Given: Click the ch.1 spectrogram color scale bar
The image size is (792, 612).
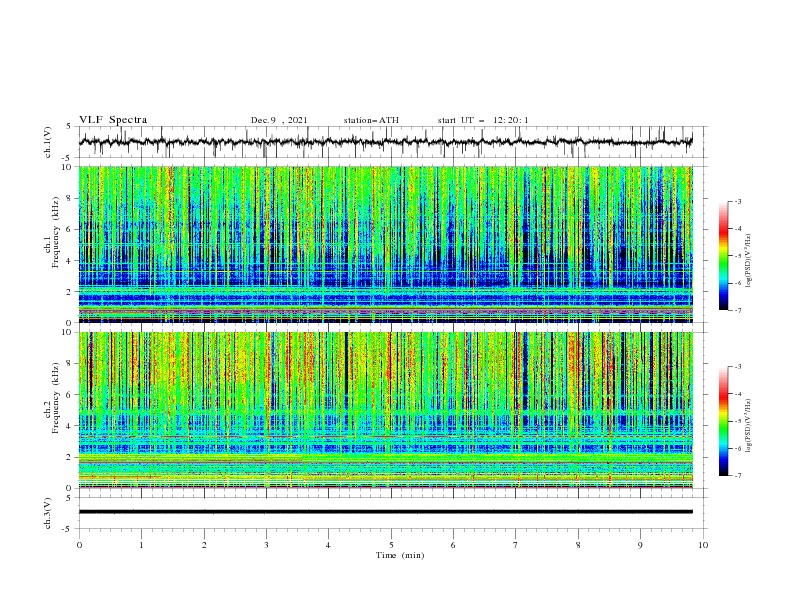Looking at the screenshot, I should point(723,256).
